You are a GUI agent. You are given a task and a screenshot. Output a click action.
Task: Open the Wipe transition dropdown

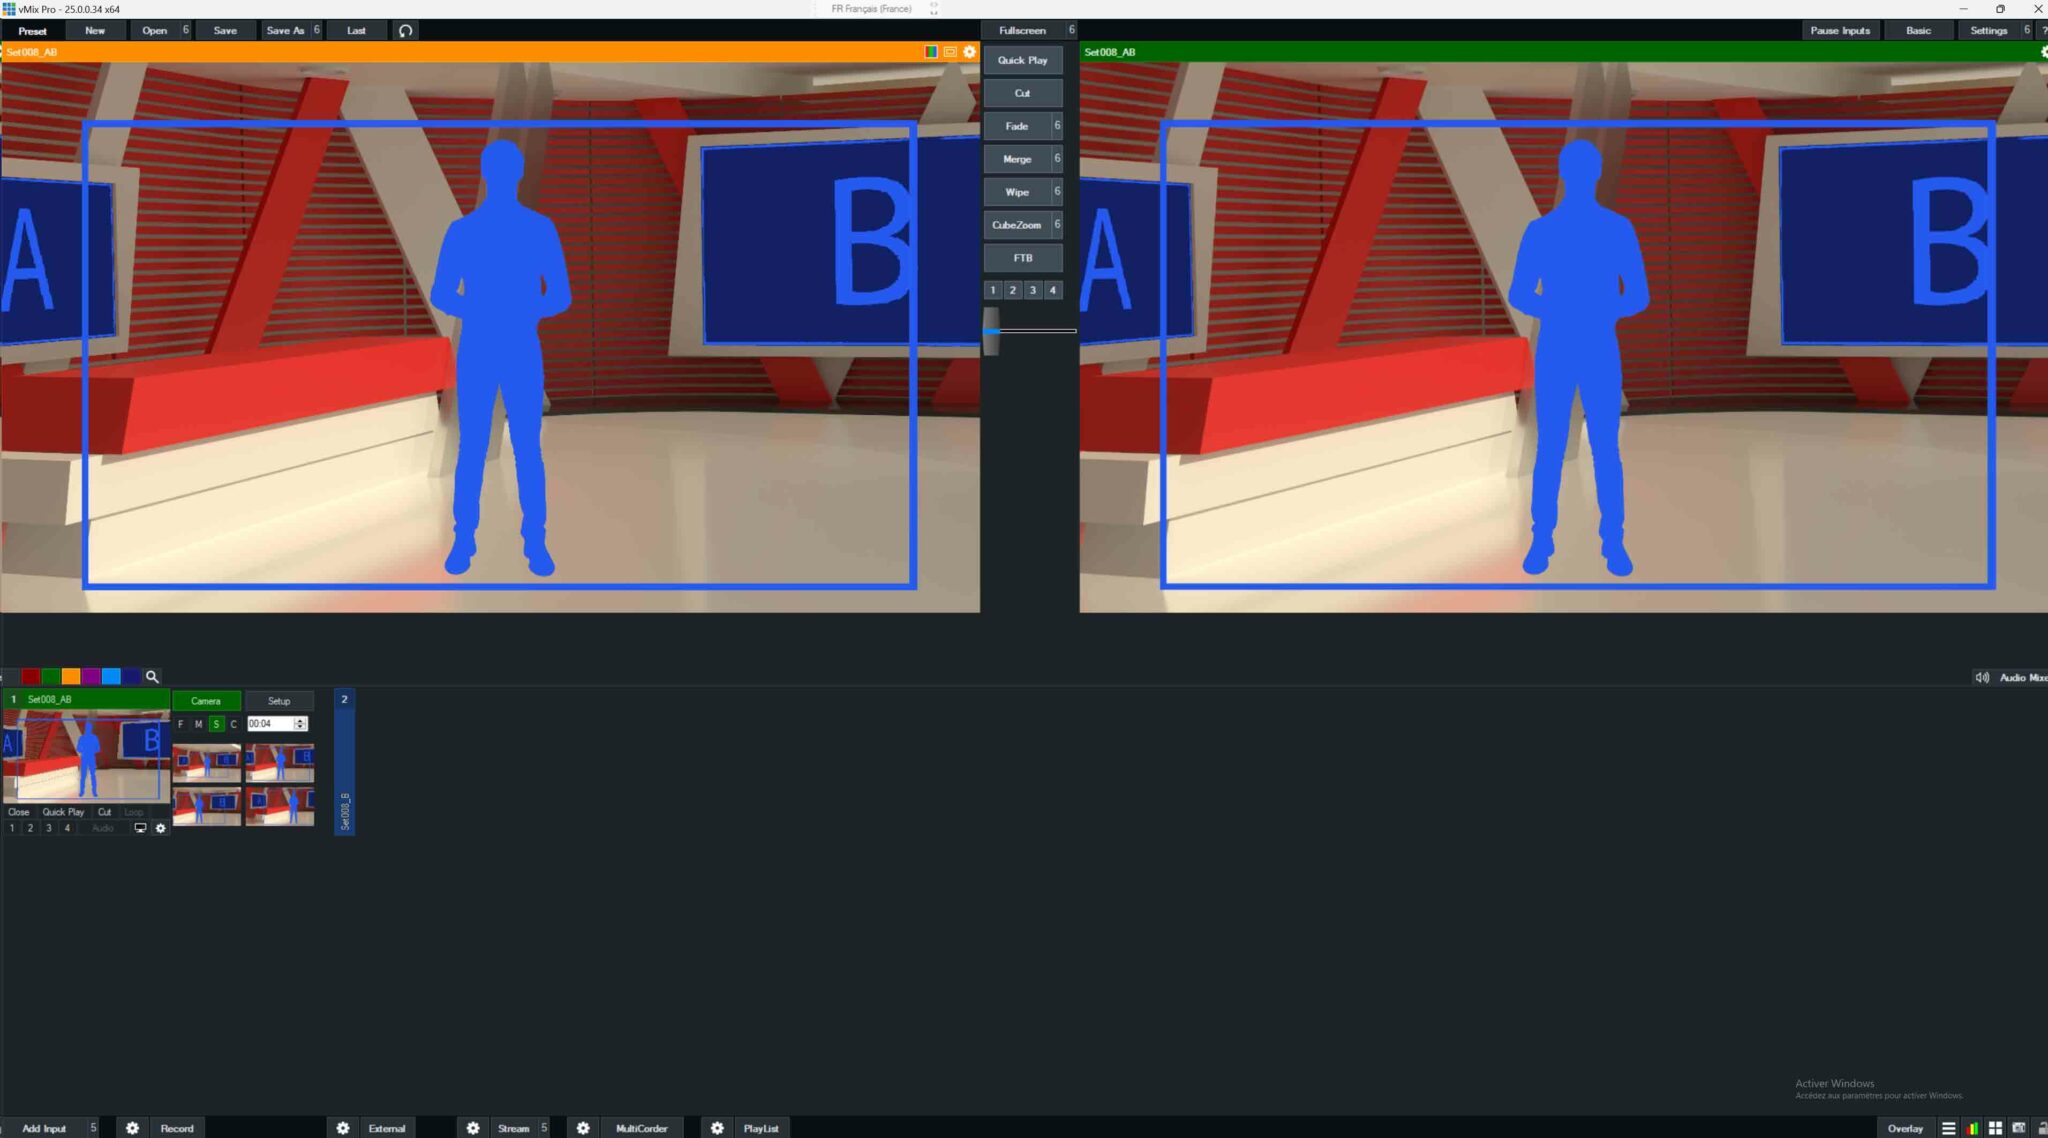point(1055,191)
